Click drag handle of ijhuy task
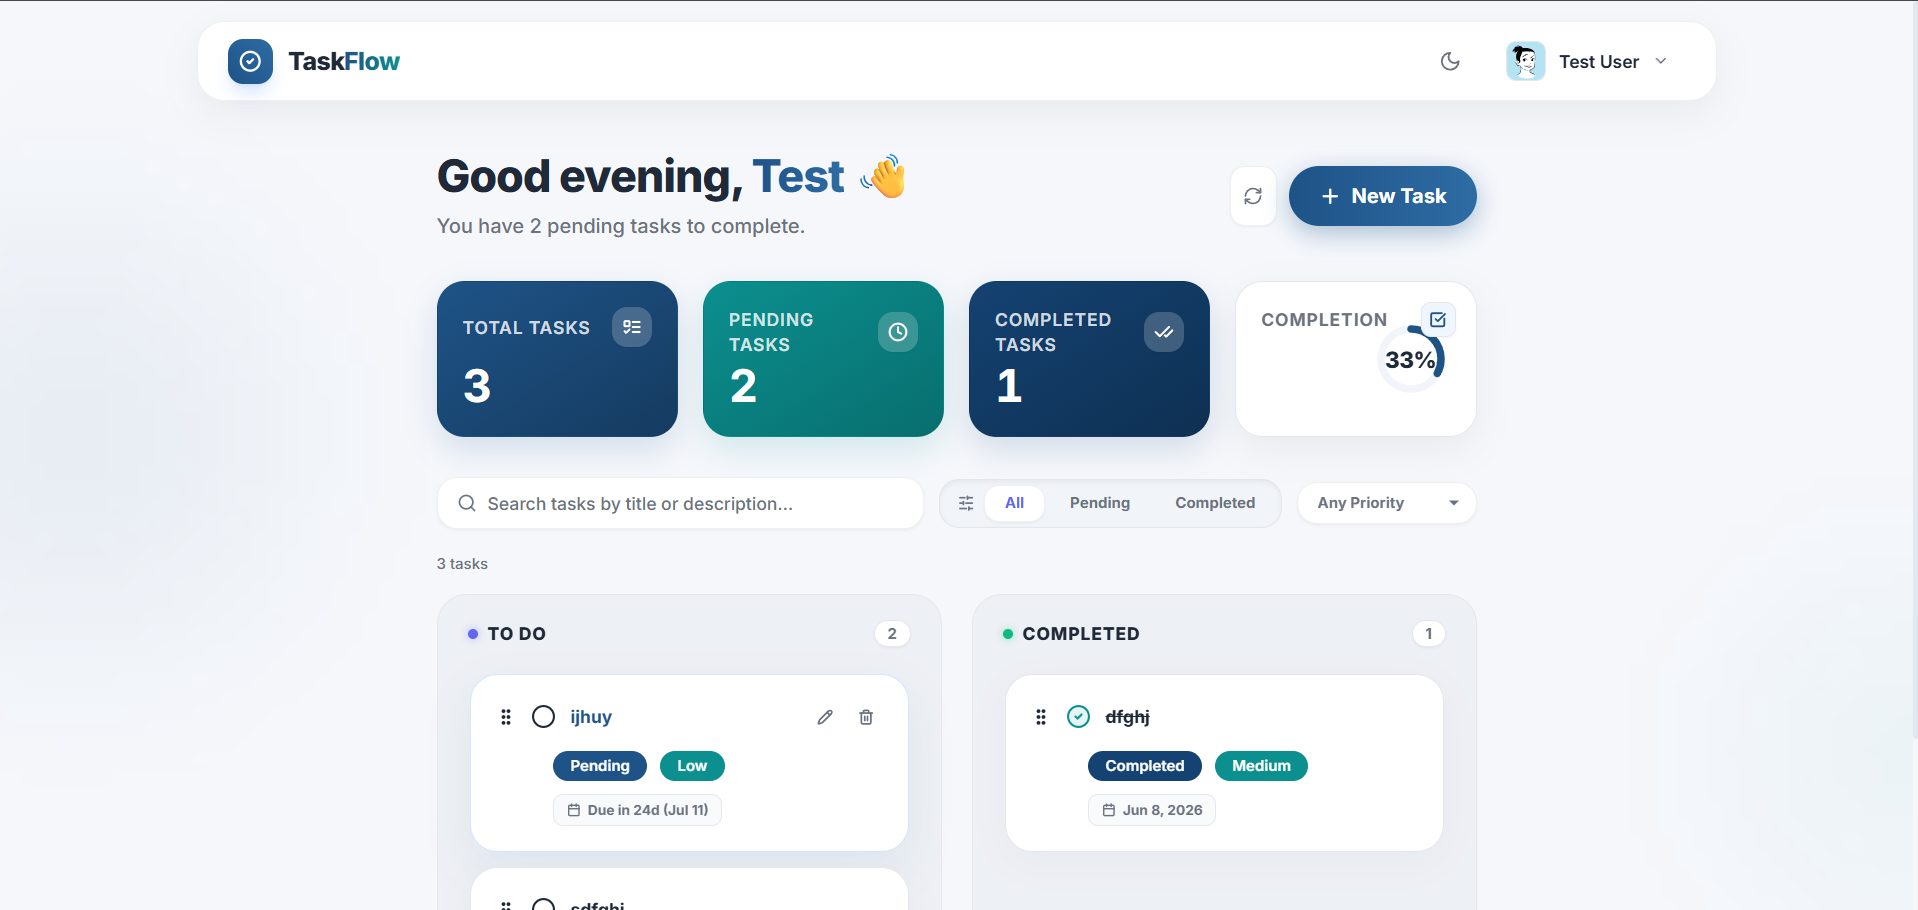 506,717
